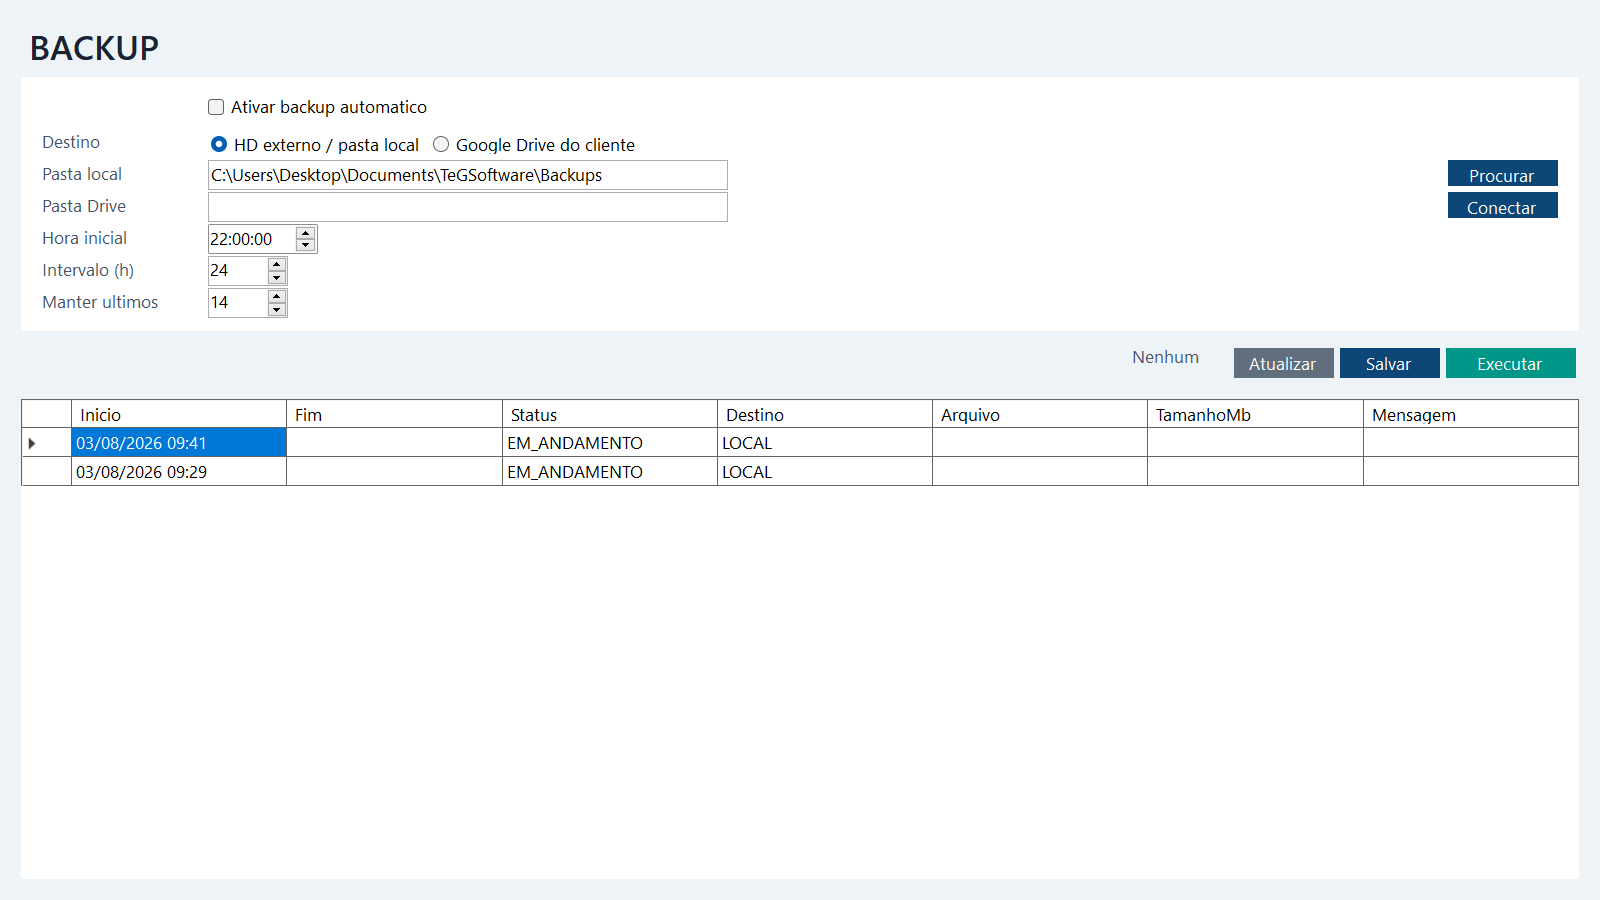
Task: Decrease Hora inicial with down arrow
Action: (x=306, y=245)
